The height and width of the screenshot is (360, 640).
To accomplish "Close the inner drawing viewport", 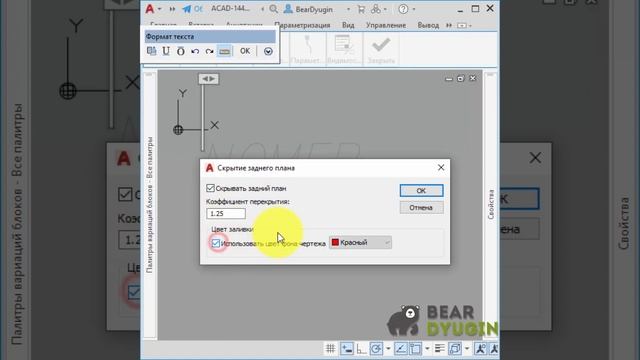I will pyautogui.click(x=473, y=78).
